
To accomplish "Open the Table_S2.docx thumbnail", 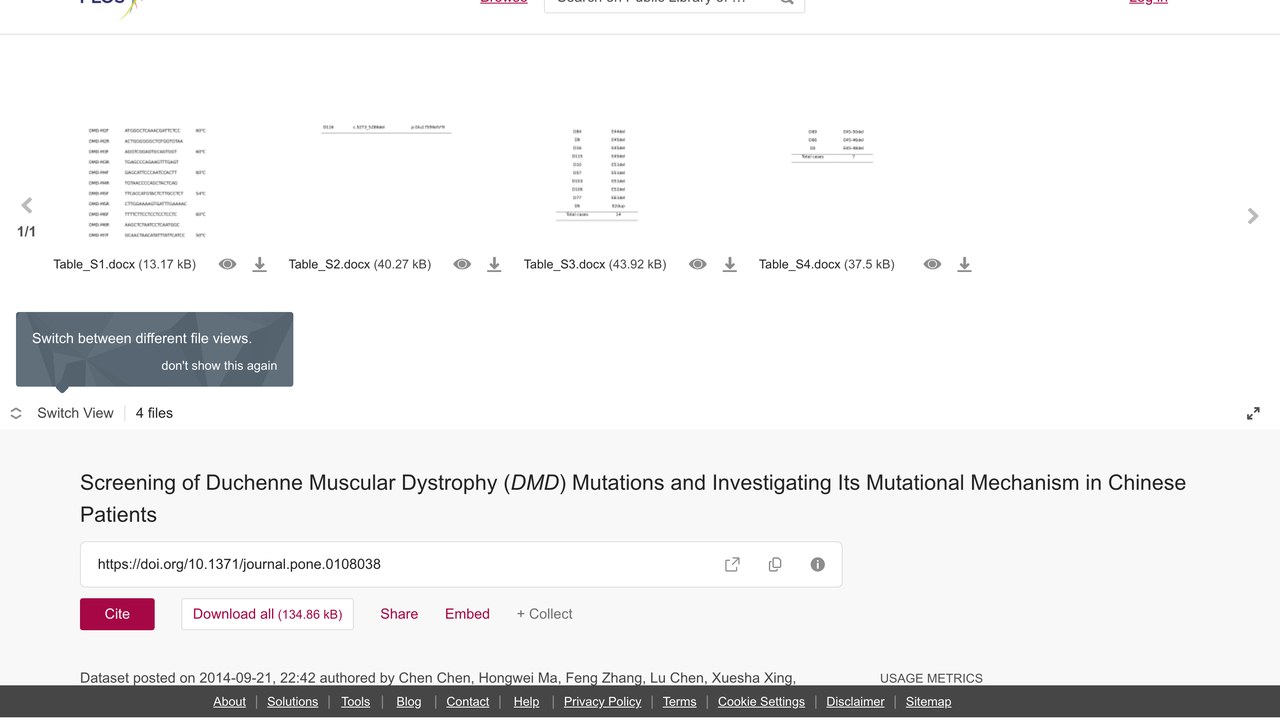I will pyautogui.click(x=386, y=128).
